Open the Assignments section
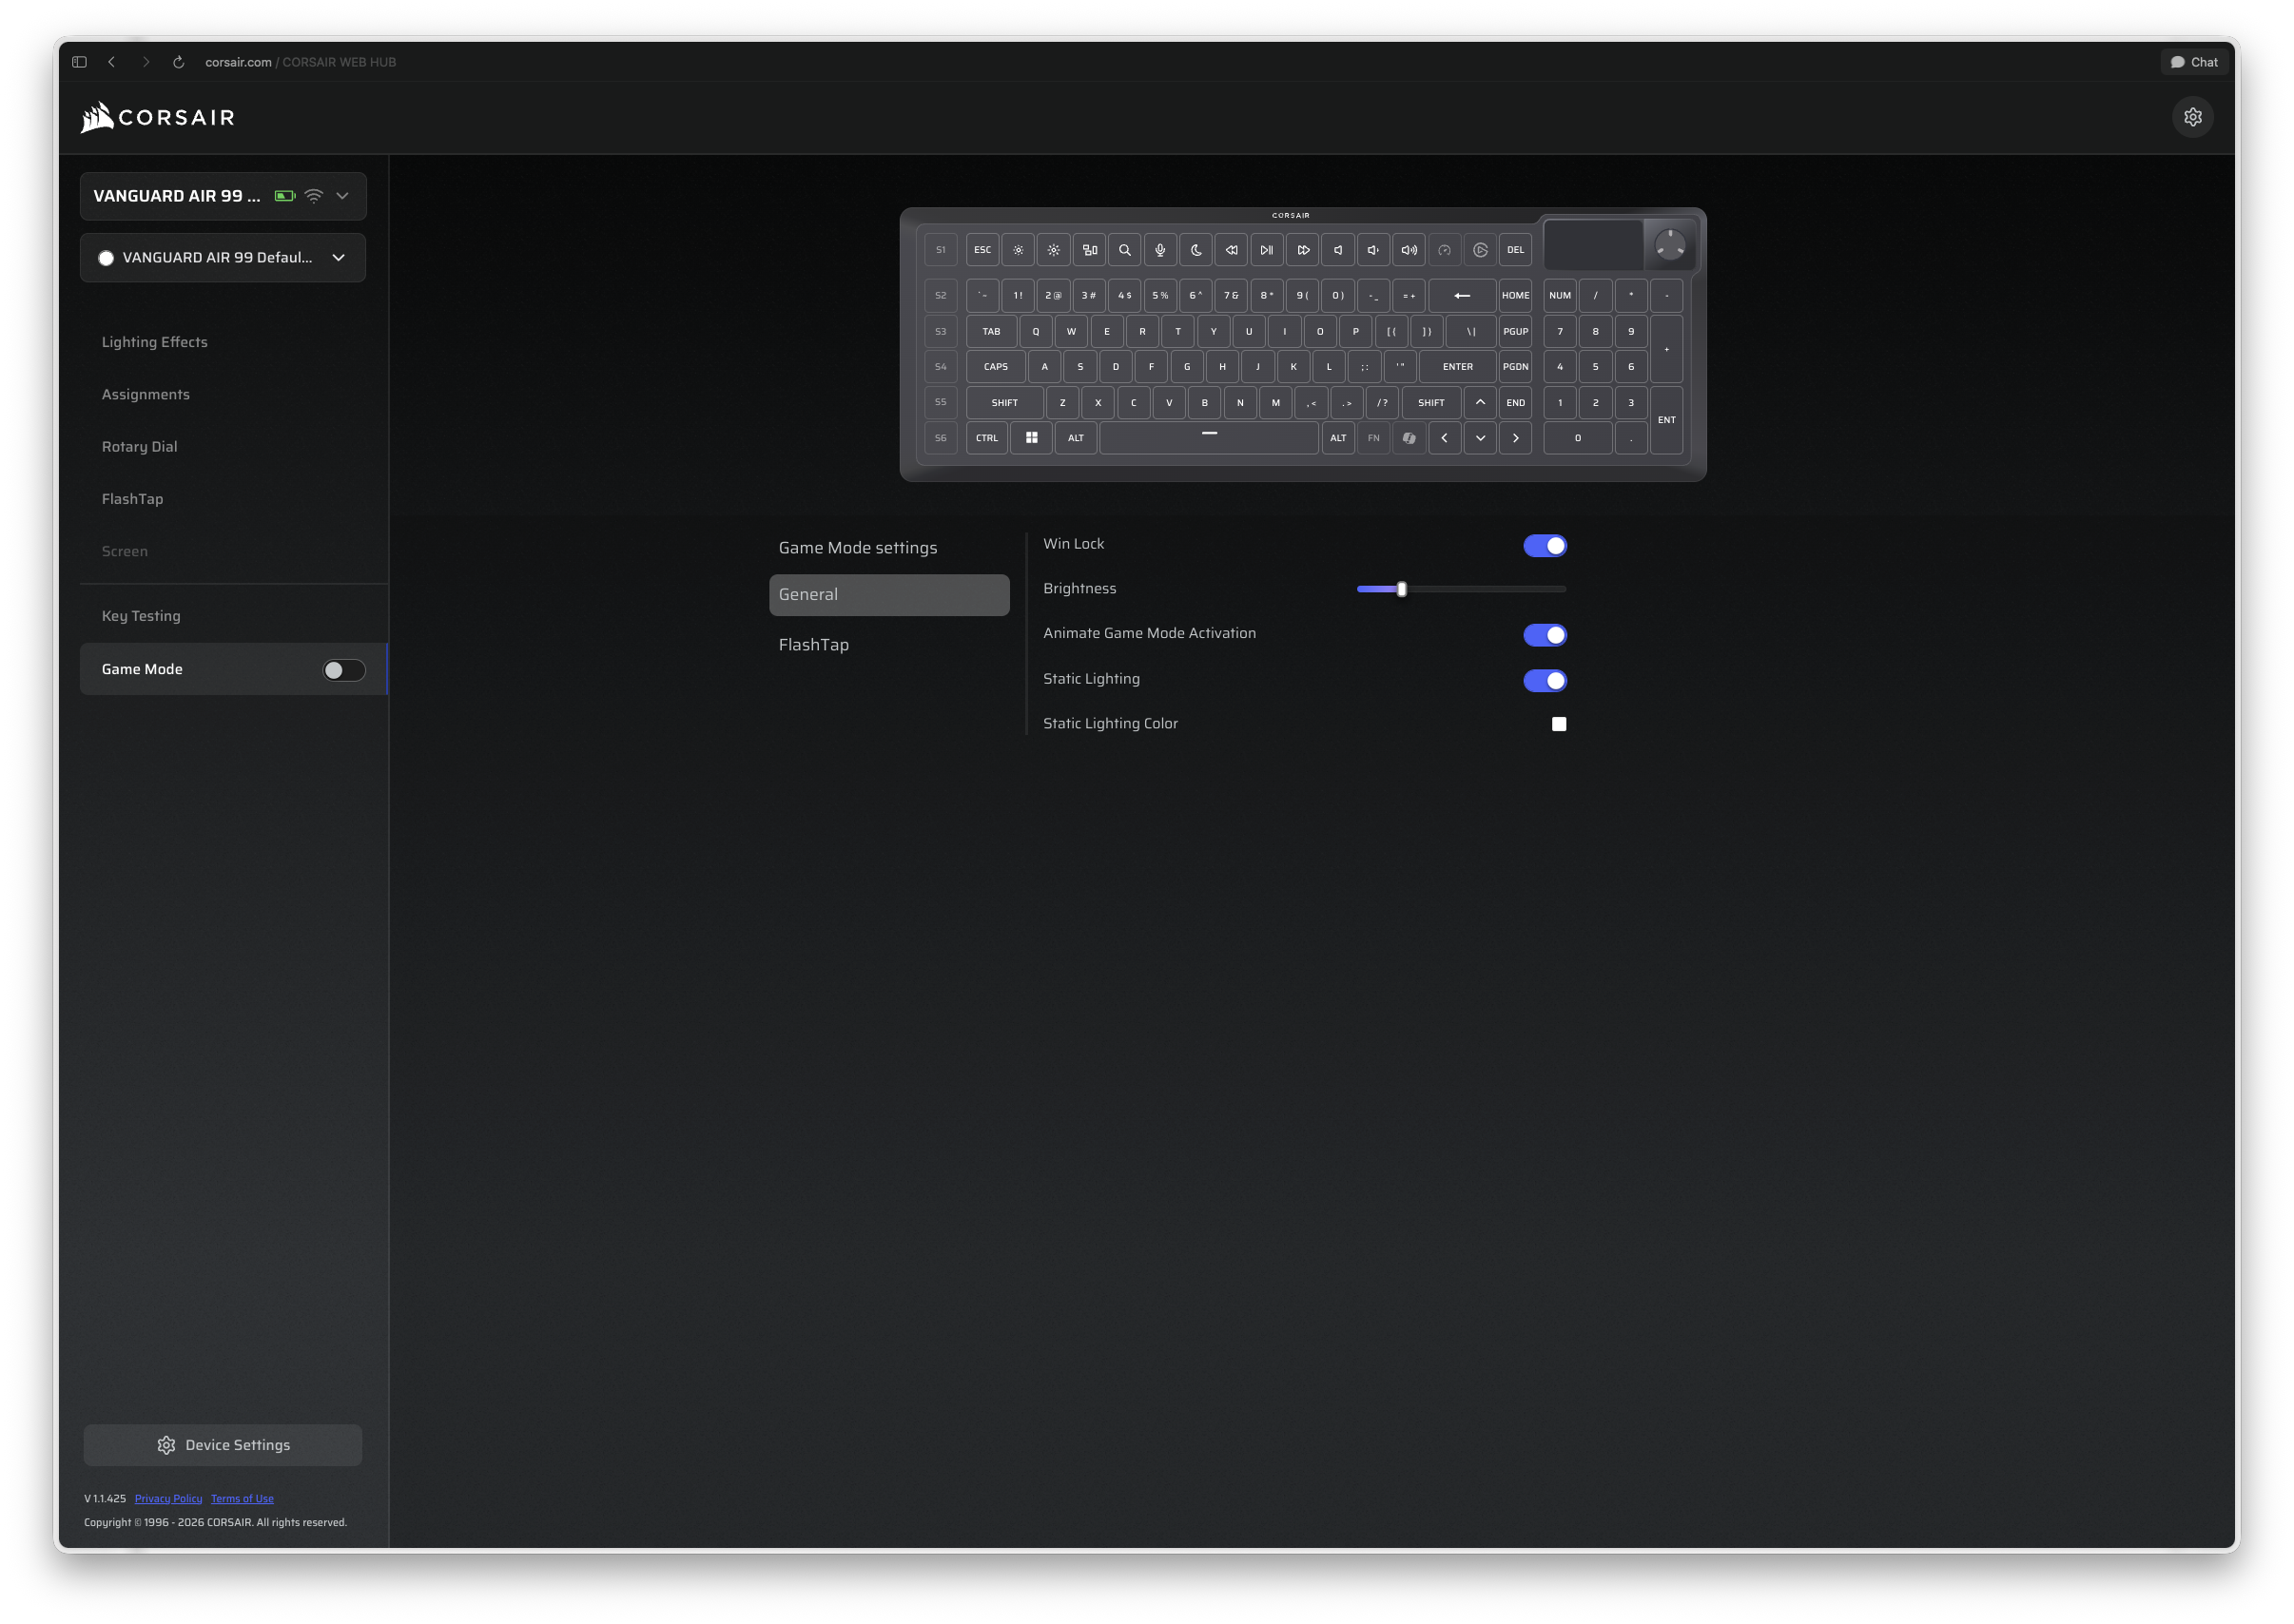 tap(146, 394)
